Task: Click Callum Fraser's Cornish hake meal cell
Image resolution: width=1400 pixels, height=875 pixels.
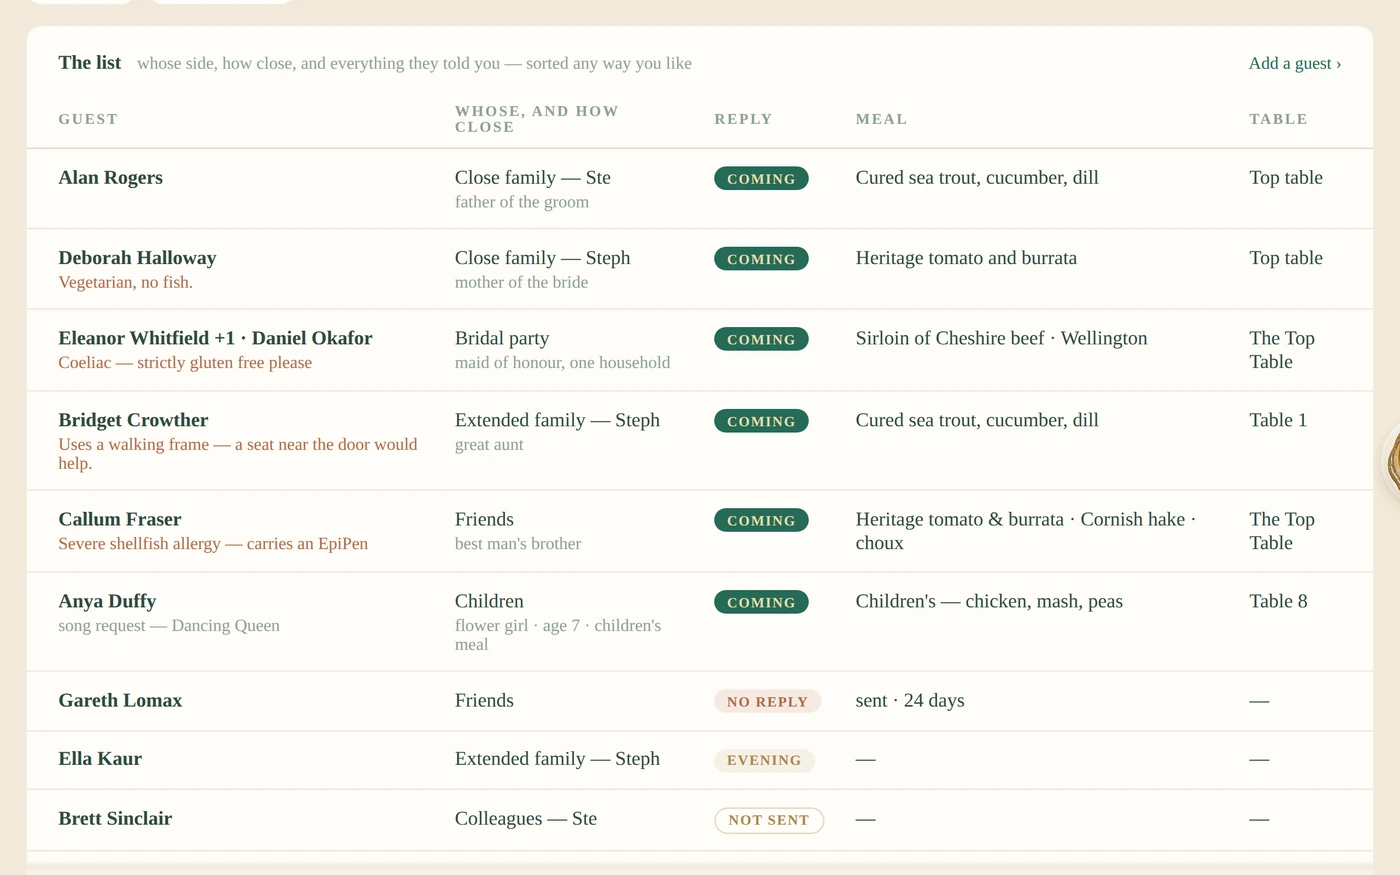Action: 1026,531
